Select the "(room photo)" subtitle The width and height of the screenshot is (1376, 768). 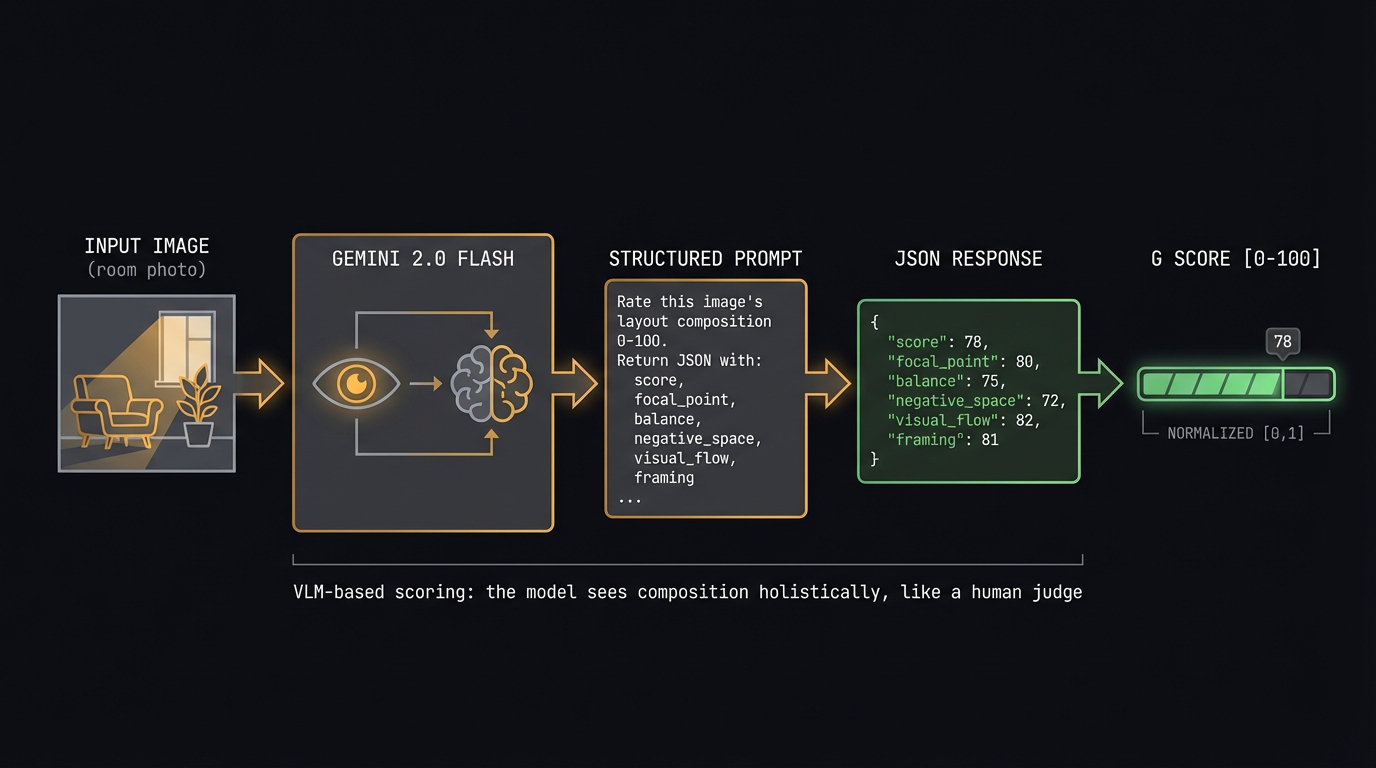pos(147,270)
